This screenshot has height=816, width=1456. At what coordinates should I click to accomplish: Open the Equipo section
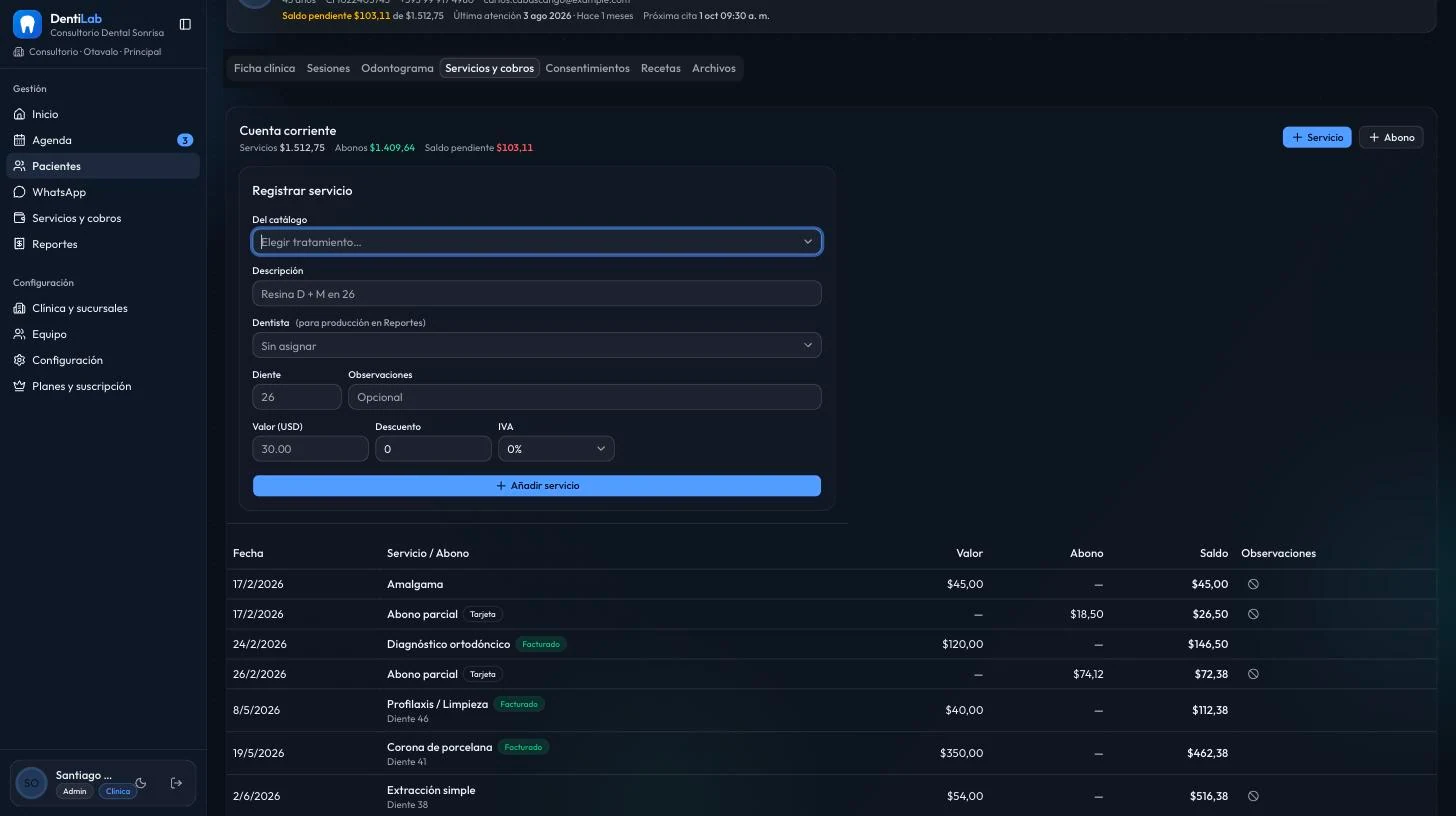(x=103, y=334)
